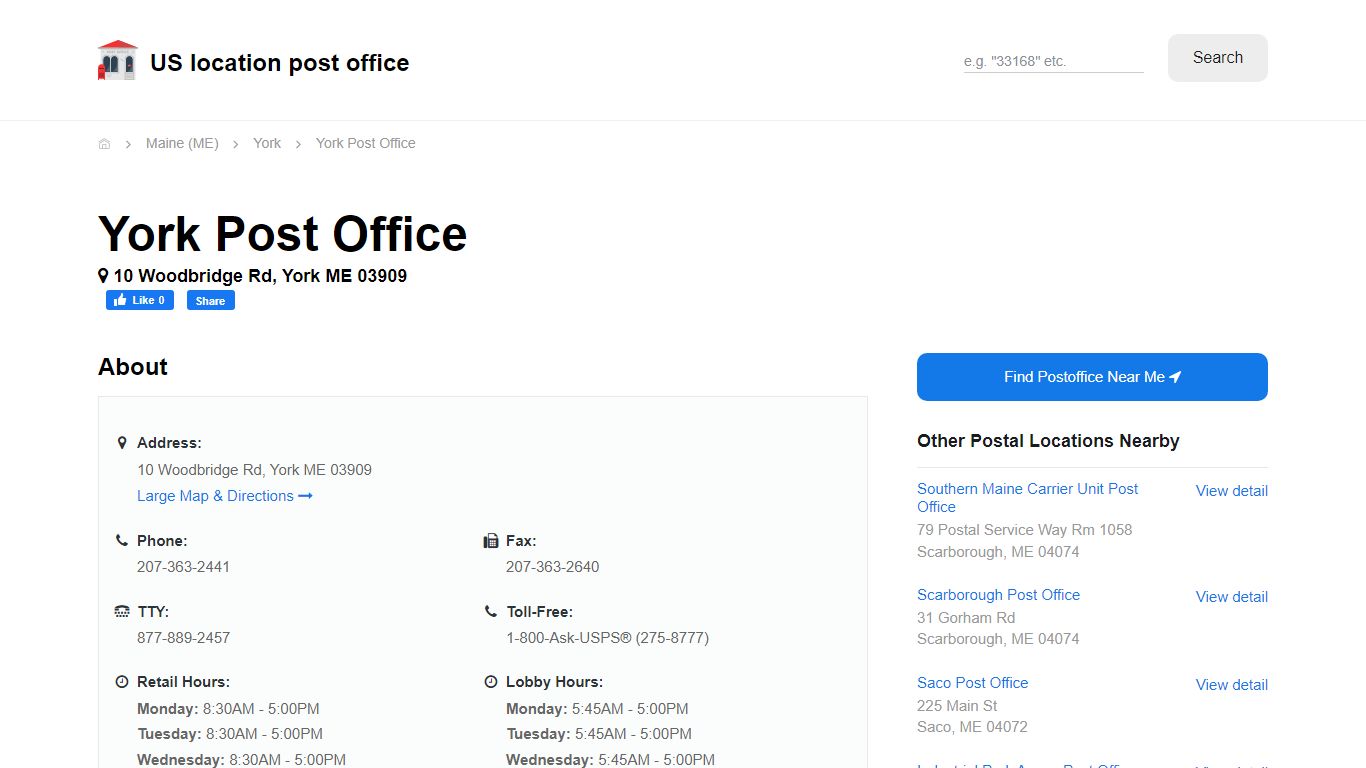Viewport: 1366px width, 768px height.
Task: Go to Maine (ME) breadcrumb
Action: click(x=182, y=143)
